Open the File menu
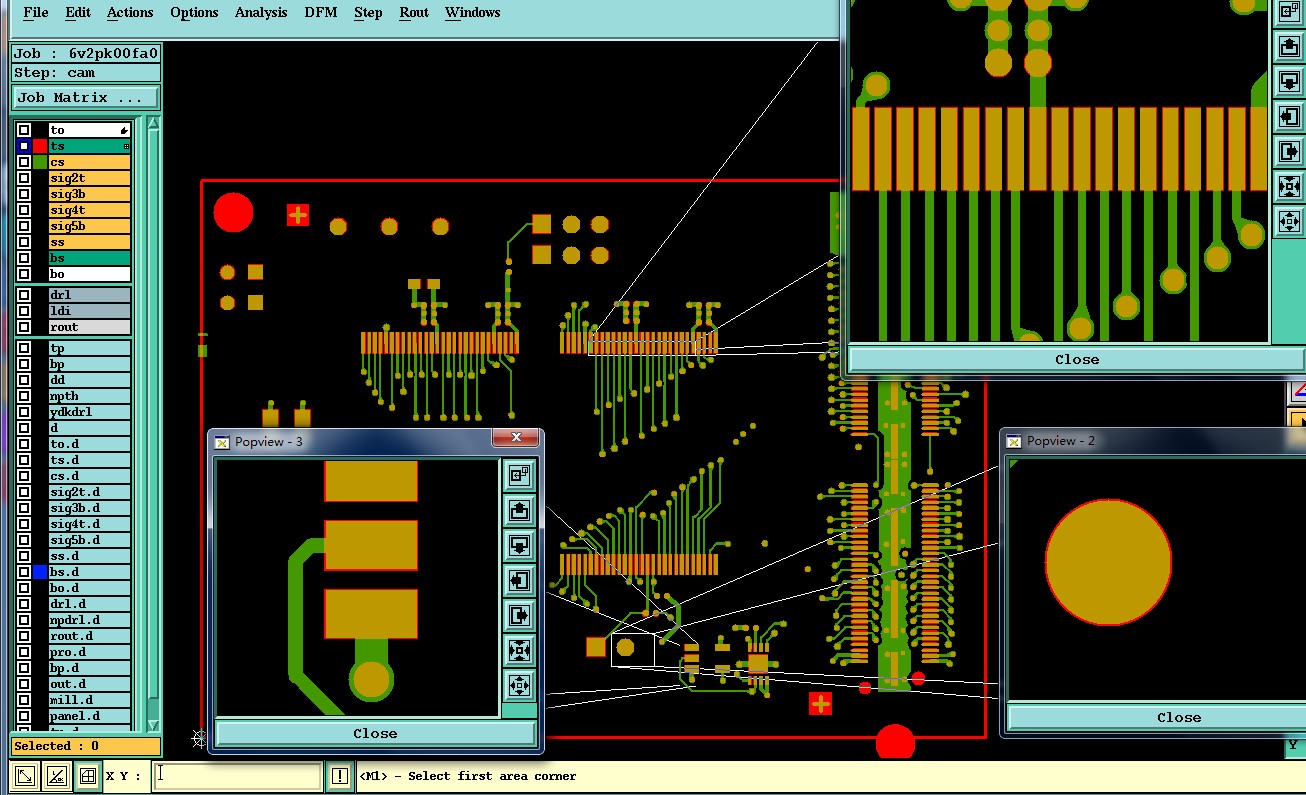 point(35,13)
